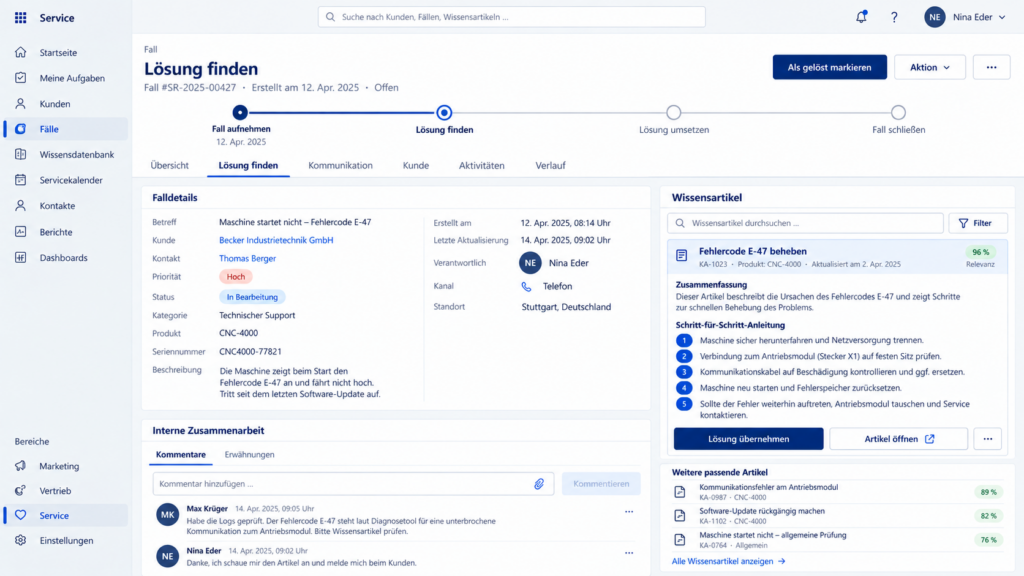
Task: Open Thomas Berger contact link
Action: pos(248,258)
